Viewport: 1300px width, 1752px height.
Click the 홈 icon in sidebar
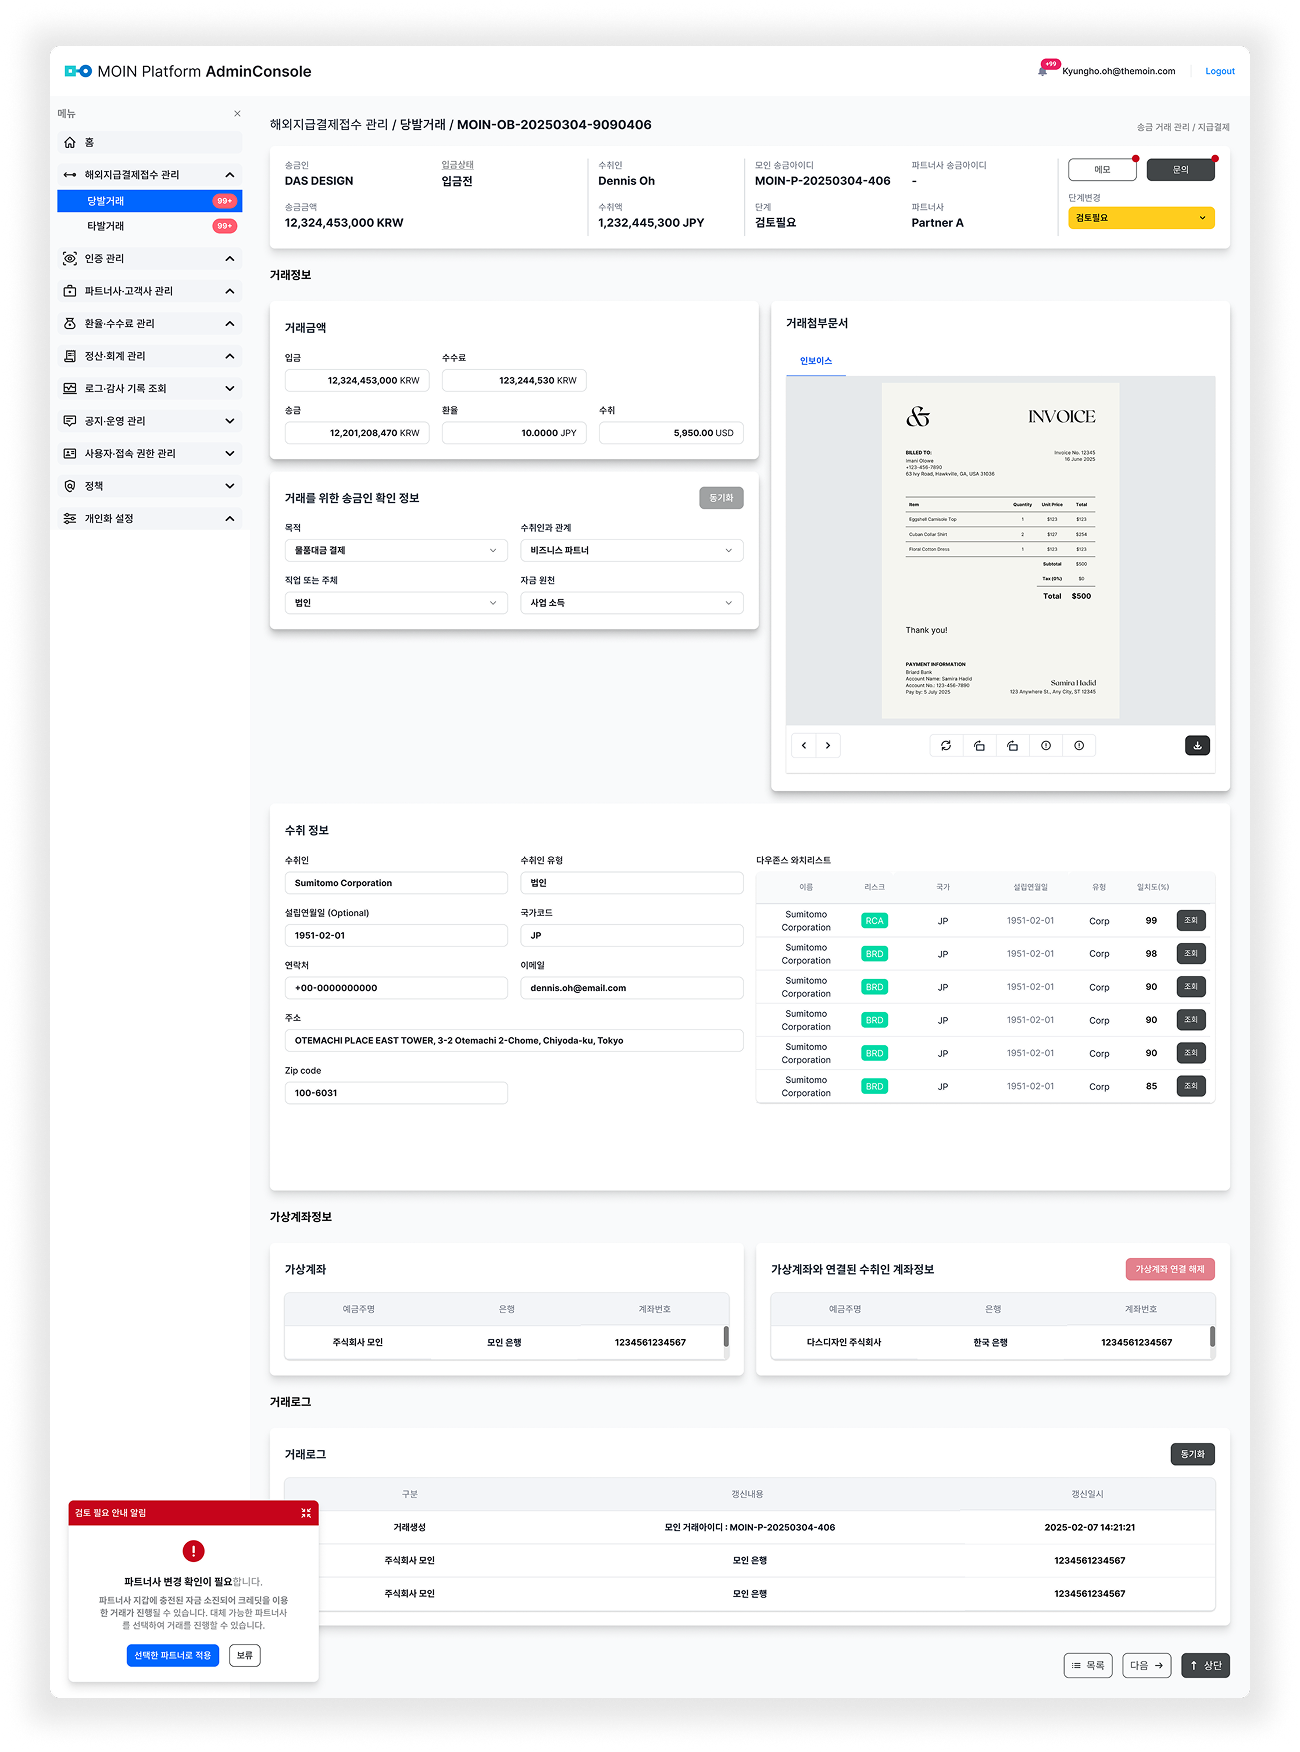(x=70, y=142)
